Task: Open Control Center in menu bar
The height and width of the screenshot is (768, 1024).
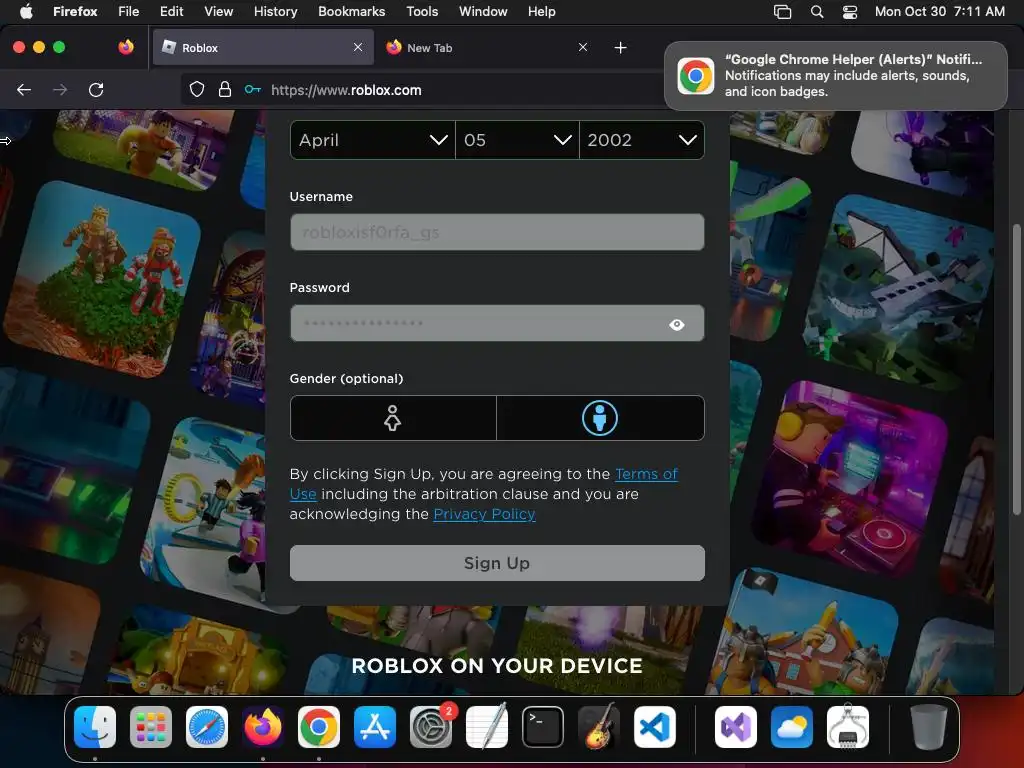Action: [x=850, y=12]
